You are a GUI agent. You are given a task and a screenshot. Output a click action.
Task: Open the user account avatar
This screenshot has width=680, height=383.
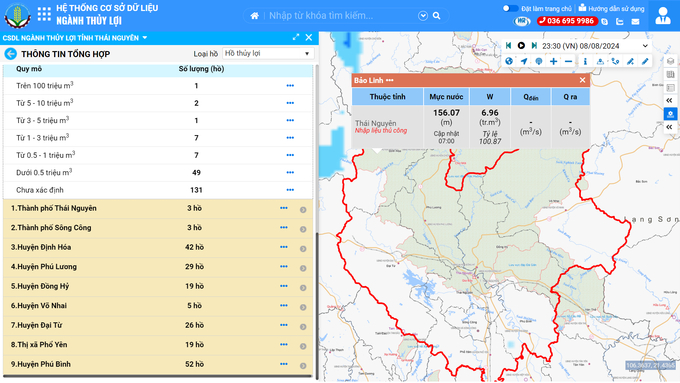(x=663, y=16)
